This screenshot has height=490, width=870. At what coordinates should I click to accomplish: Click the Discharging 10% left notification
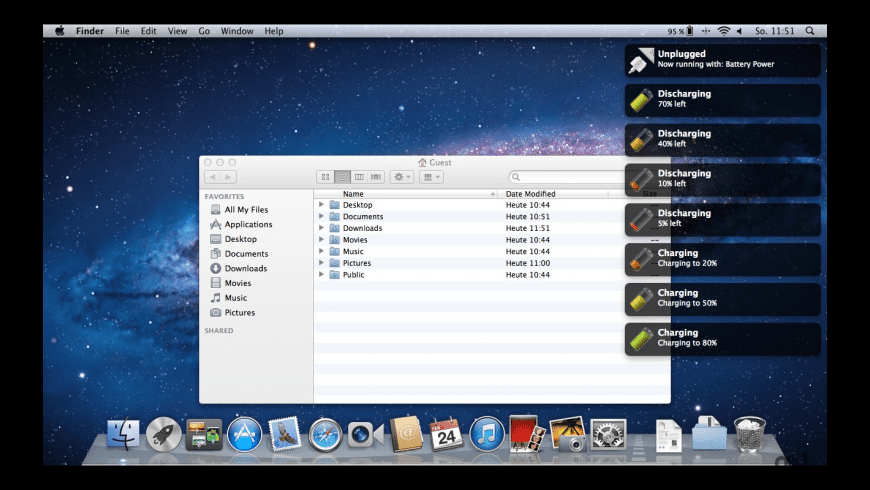(722, 180)
